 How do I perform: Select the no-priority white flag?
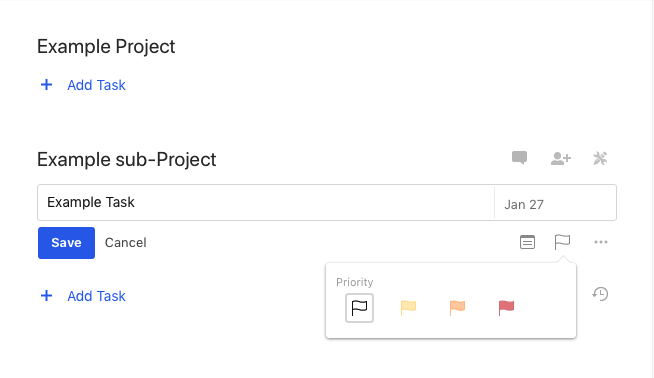tap(359, 308)
